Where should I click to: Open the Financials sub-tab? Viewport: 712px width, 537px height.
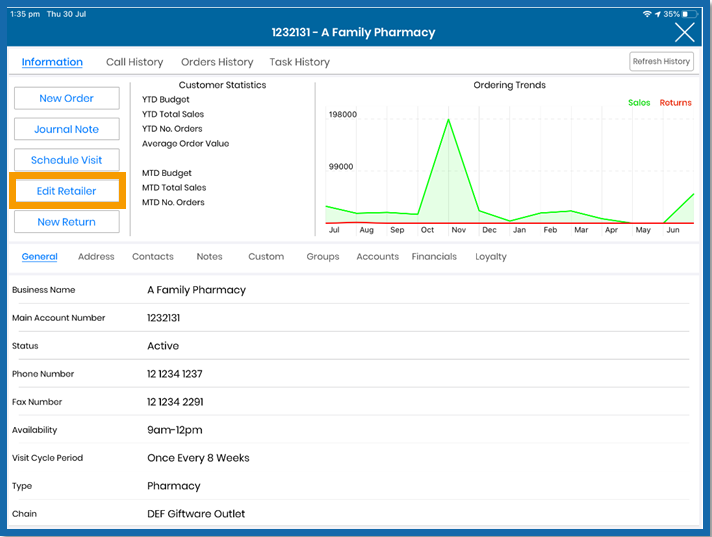pyautogui.click(x=434, y=256)
